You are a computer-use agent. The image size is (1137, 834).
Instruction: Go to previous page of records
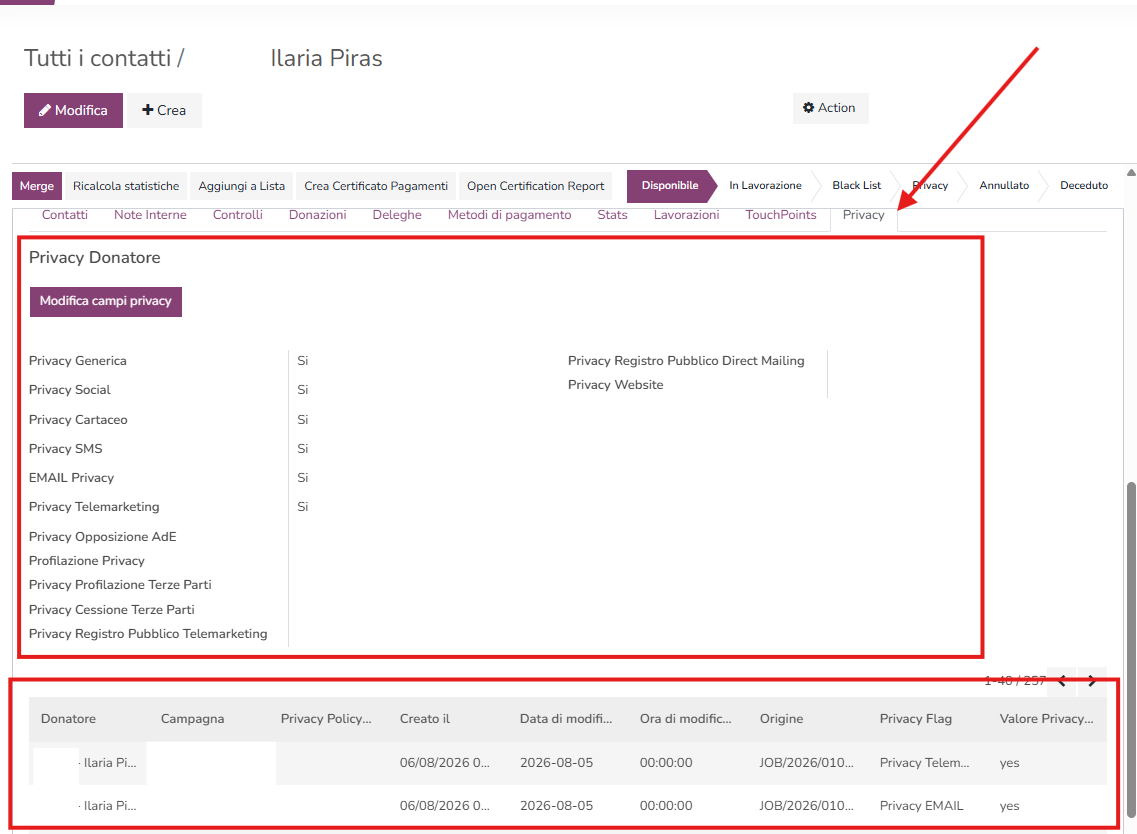pos(1062,681)
